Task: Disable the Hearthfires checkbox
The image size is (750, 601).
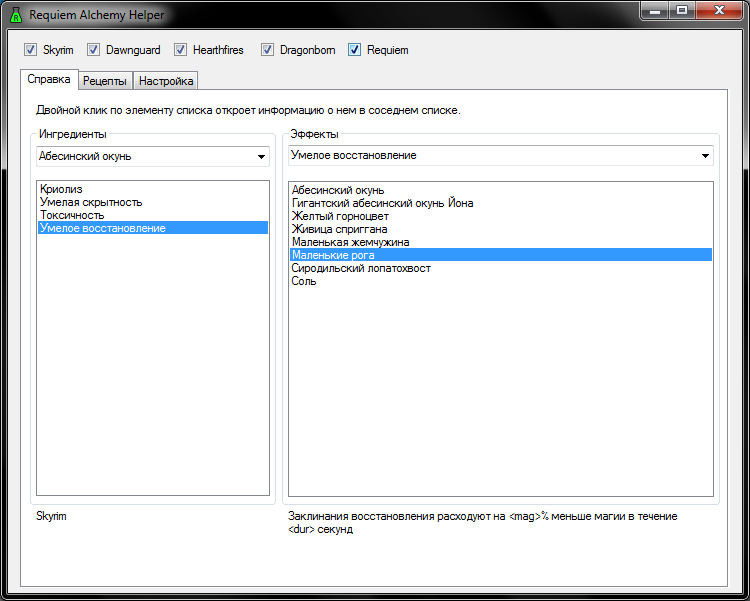Action: 181,50
